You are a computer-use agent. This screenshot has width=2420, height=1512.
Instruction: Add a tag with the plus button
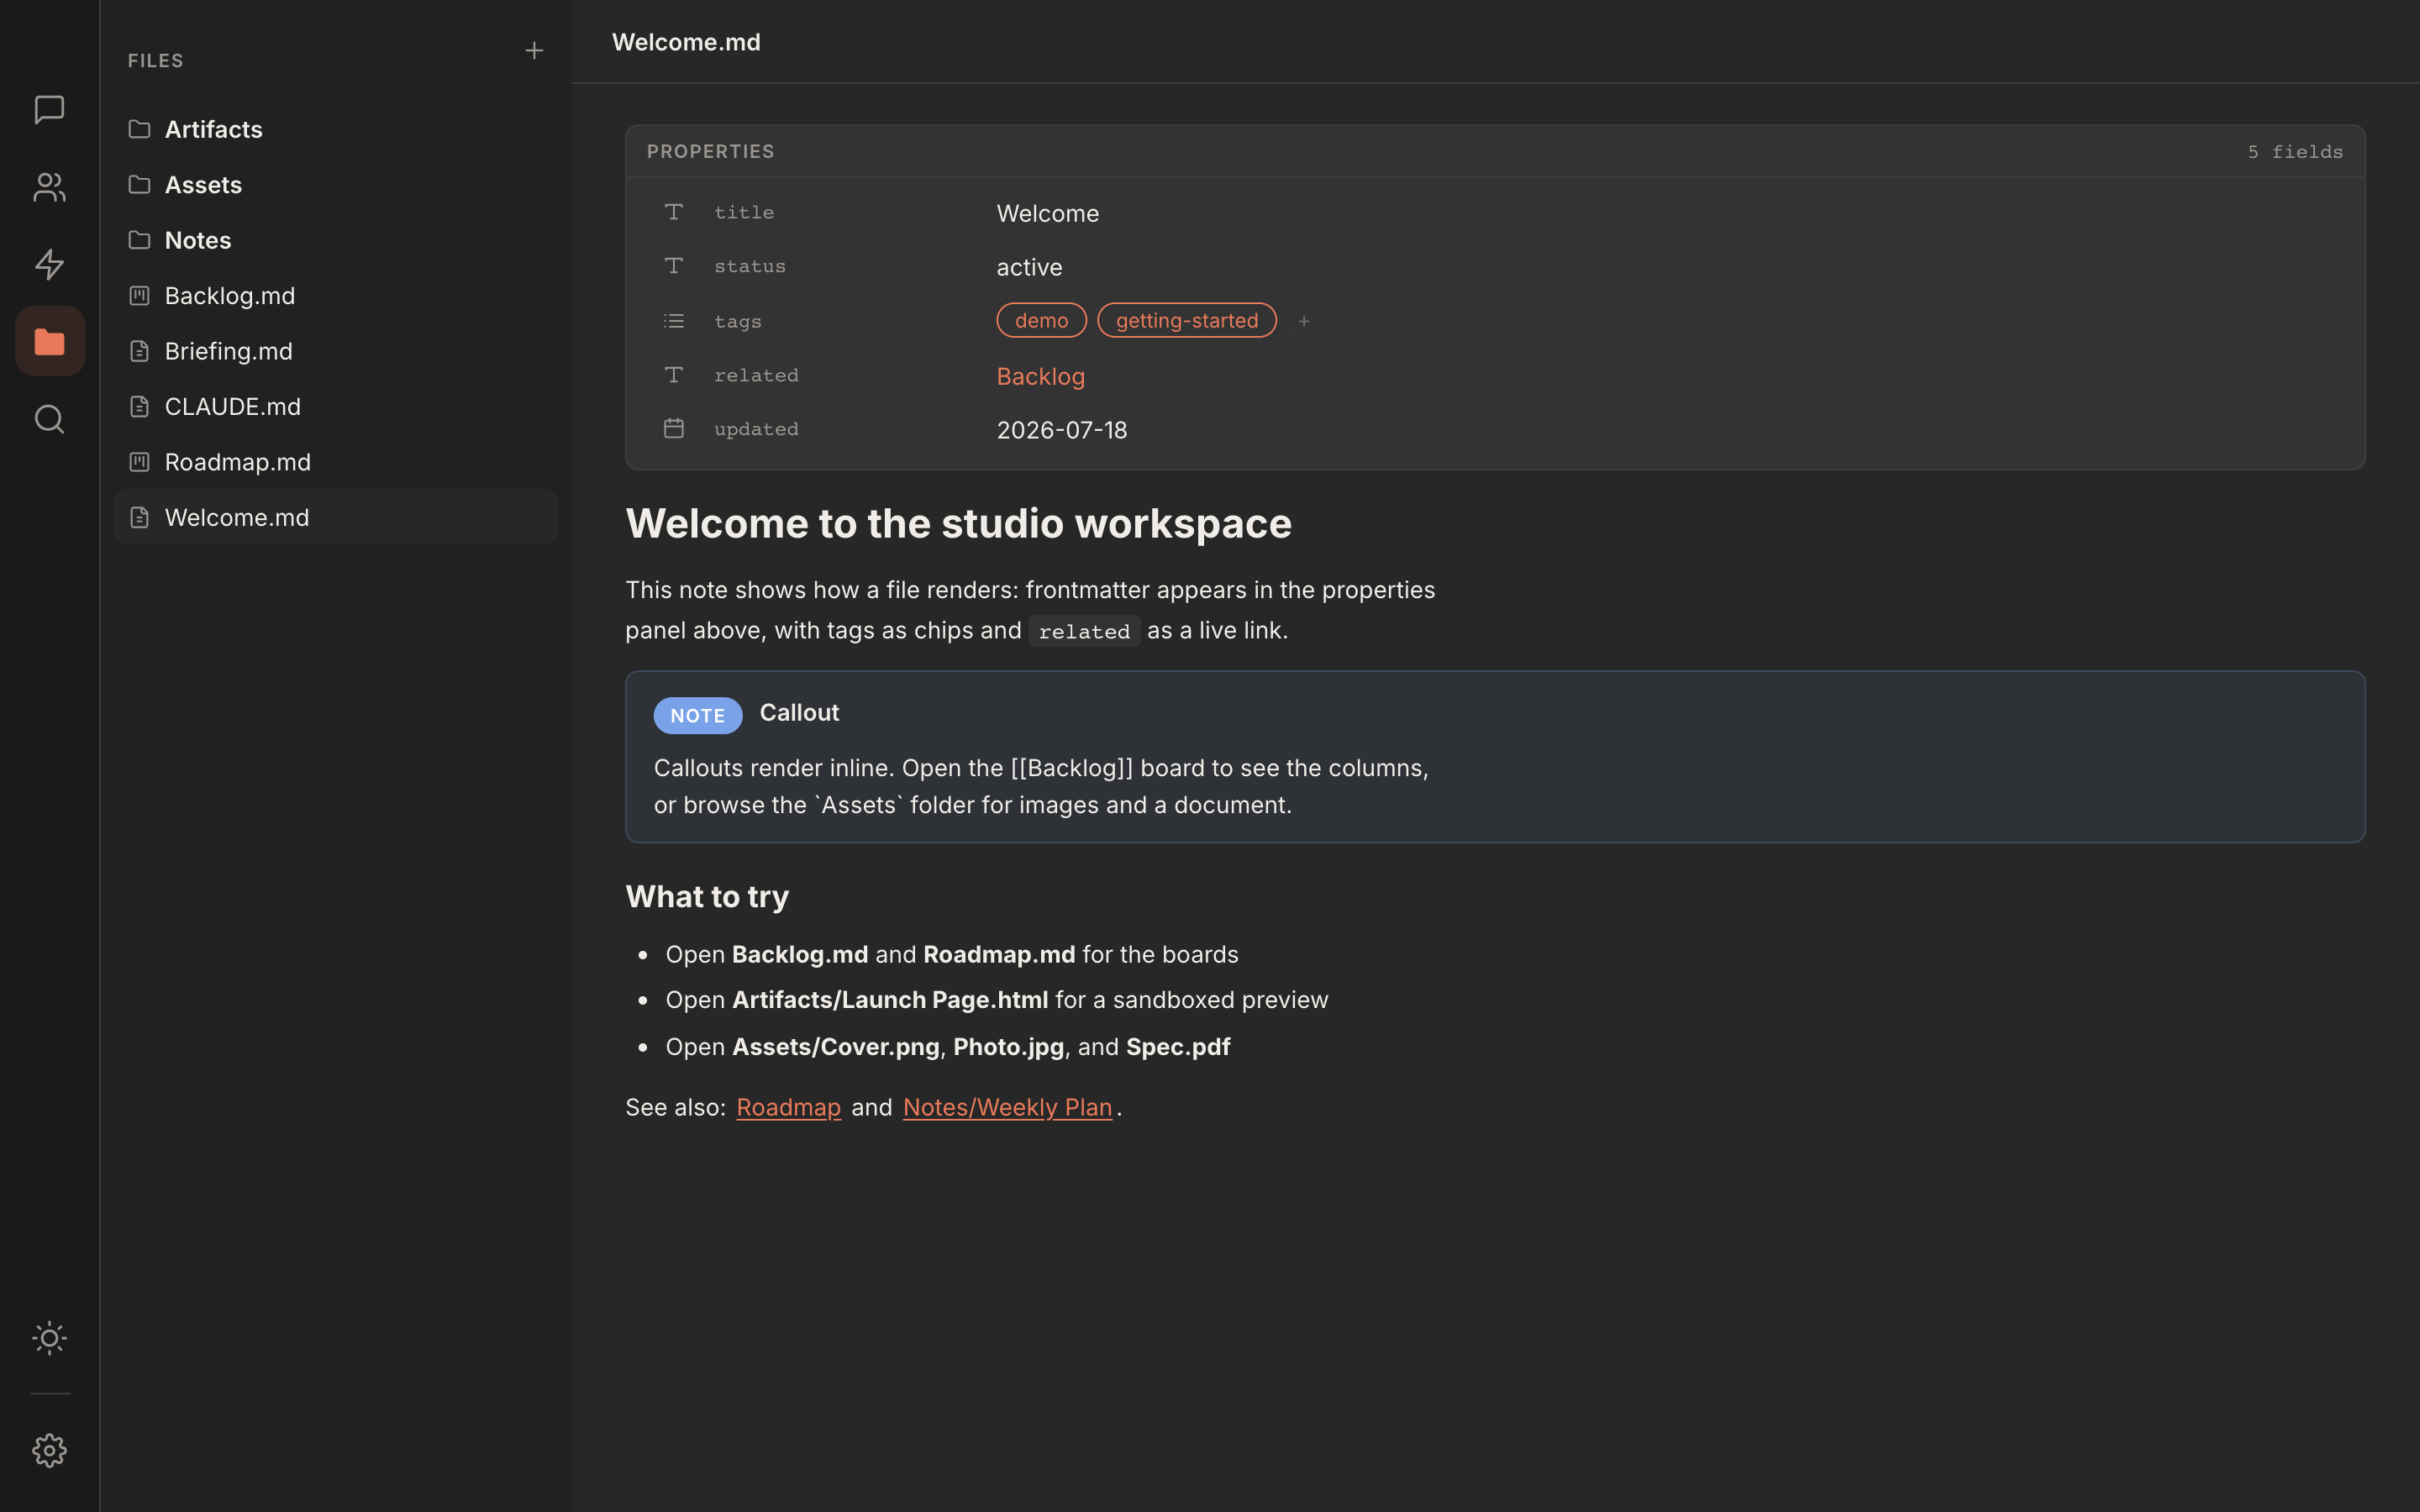[1303, 321]
